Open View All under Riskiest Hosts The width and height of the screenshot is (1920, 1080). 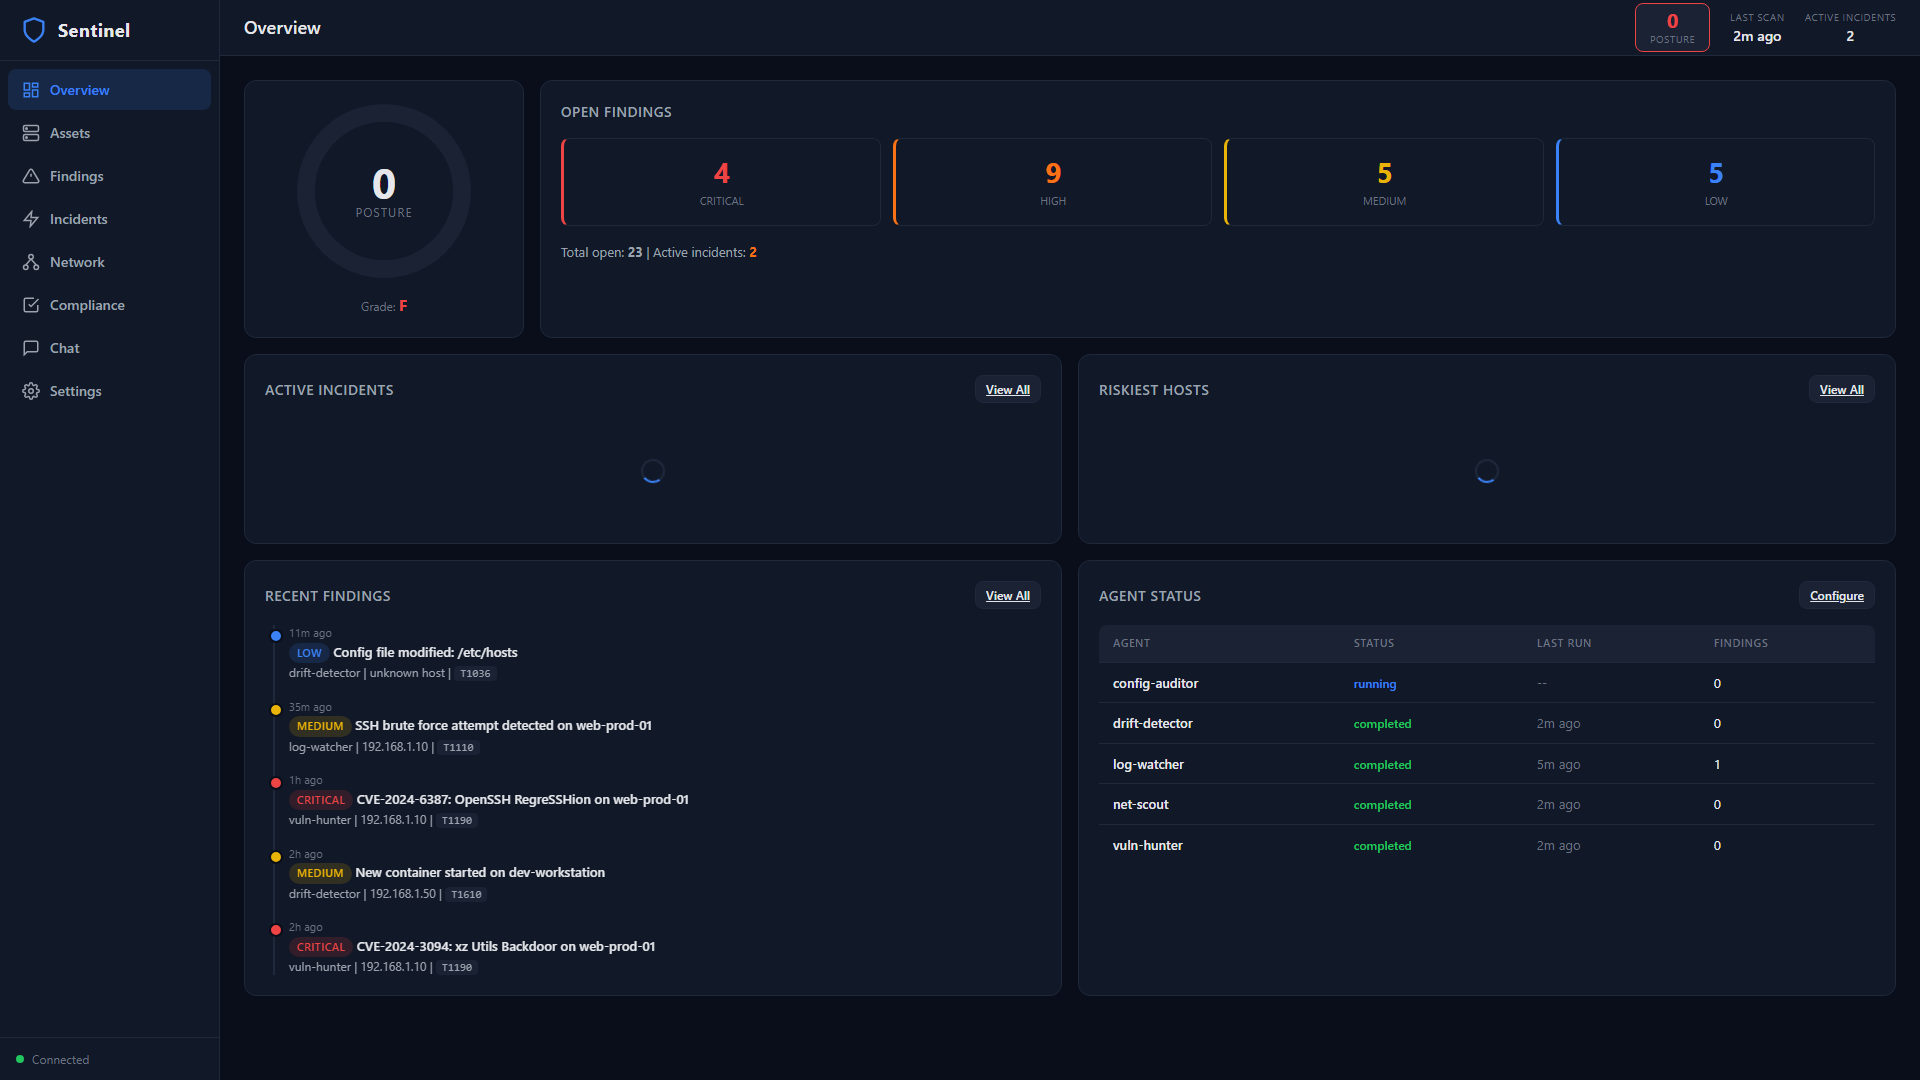[1841, 389]
